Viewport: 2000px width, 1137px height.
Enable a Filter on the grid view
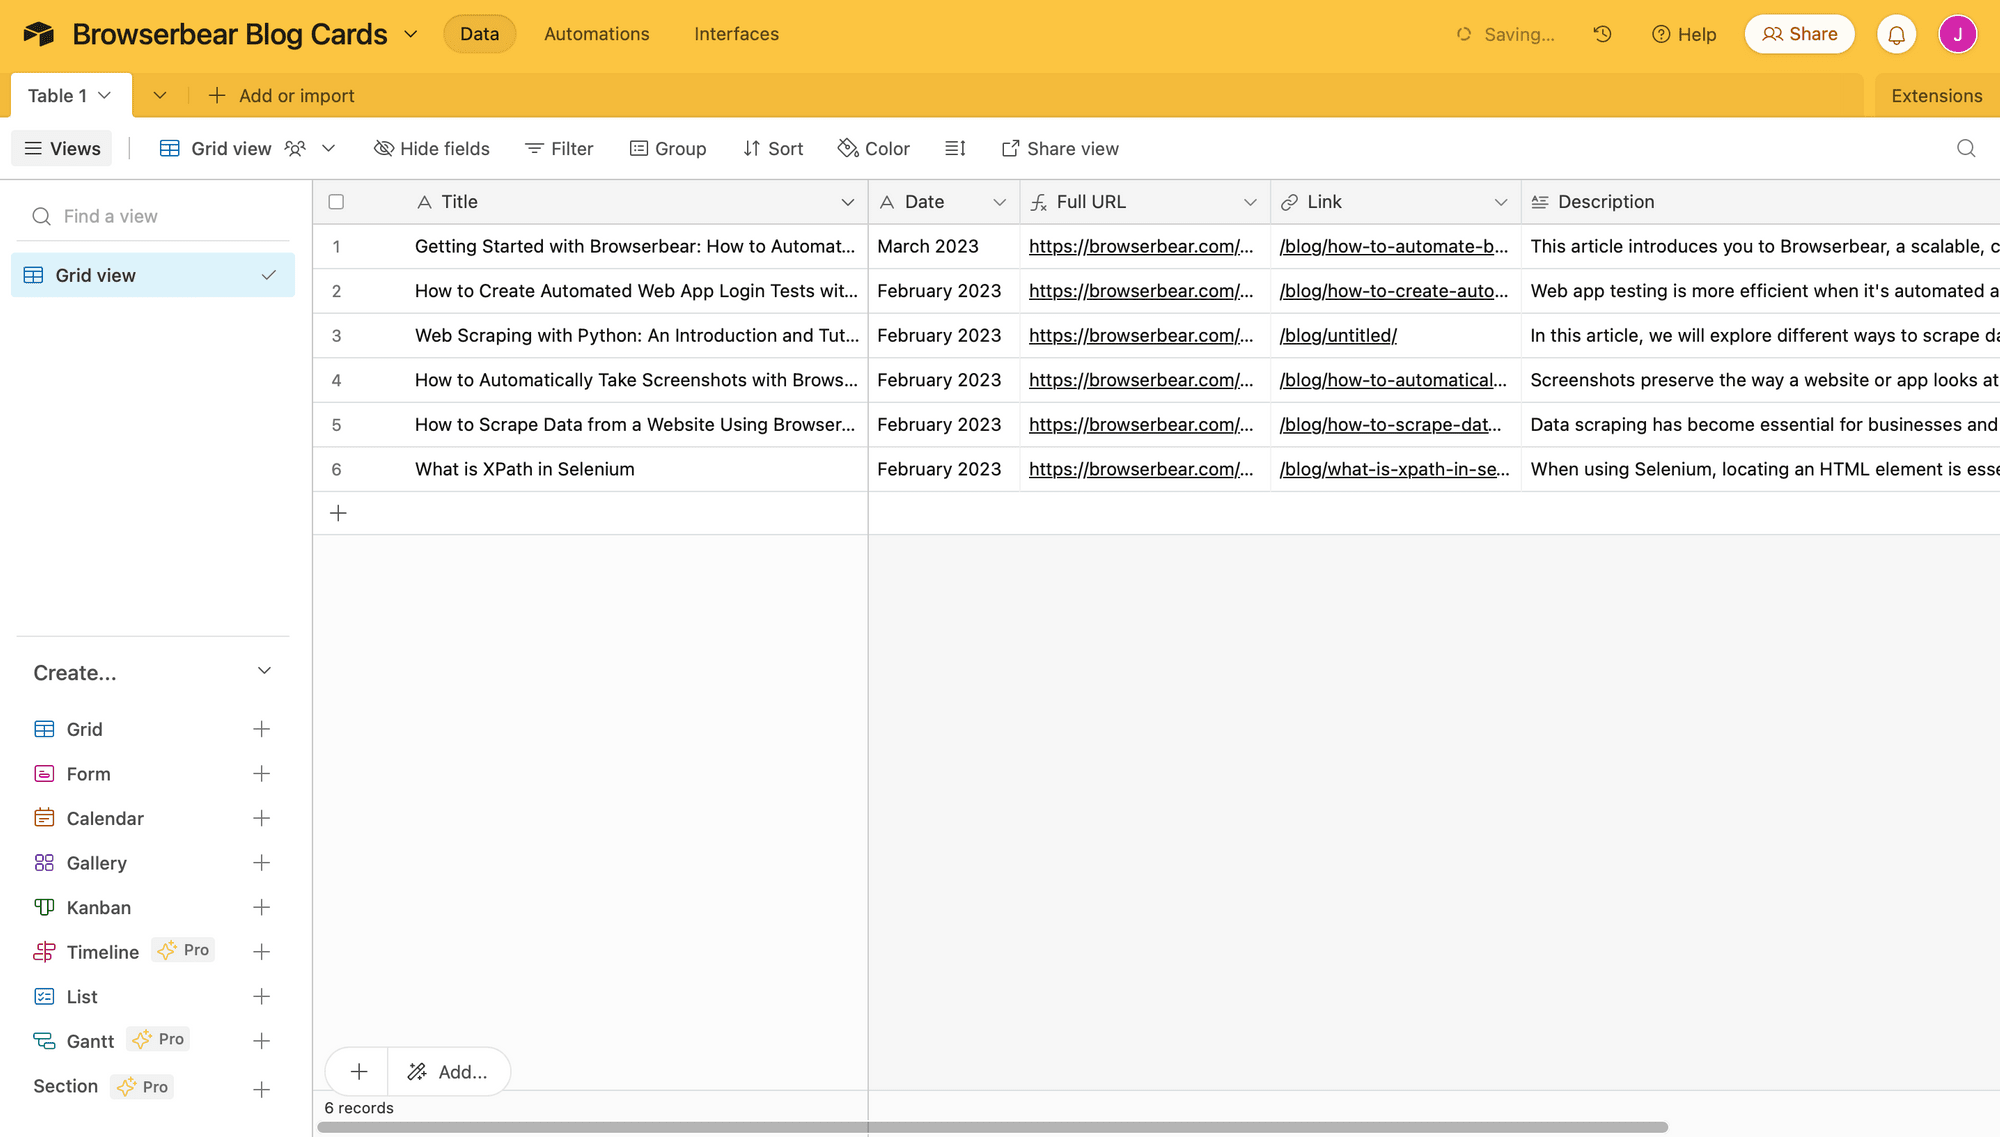pyautogui.click(x=558, y=148)
